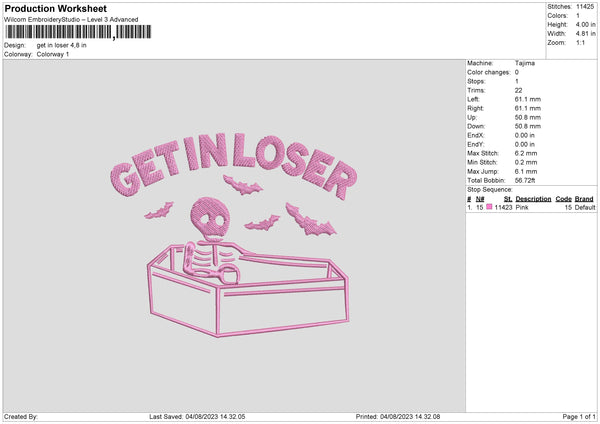Click the 'Page 1 of 1' footer text

point(579,416)
